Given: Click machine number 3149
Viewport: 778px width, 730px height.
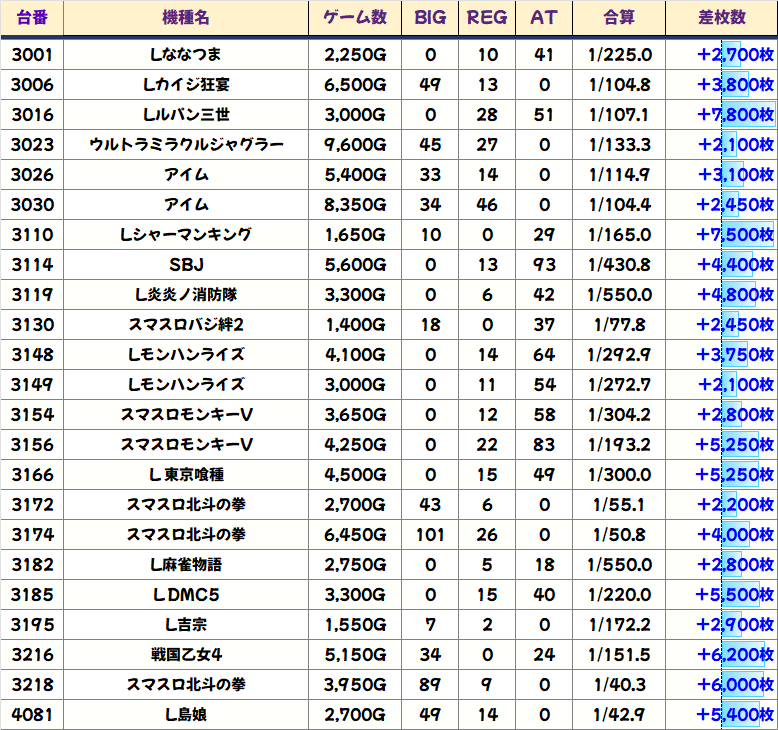Looking at the screenshot, I should [32, 385].
